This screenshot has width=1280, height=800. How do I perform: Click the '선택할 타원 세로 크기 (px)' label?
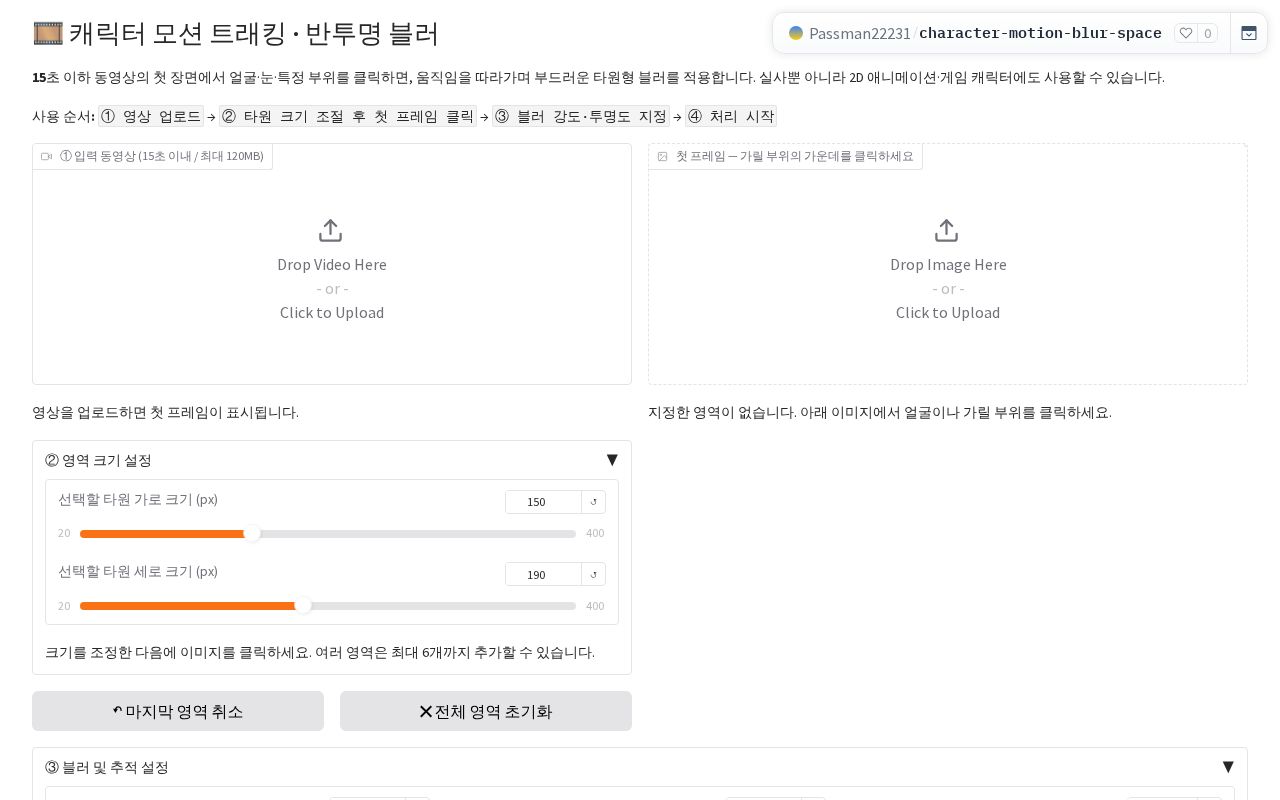coord(138,571)
